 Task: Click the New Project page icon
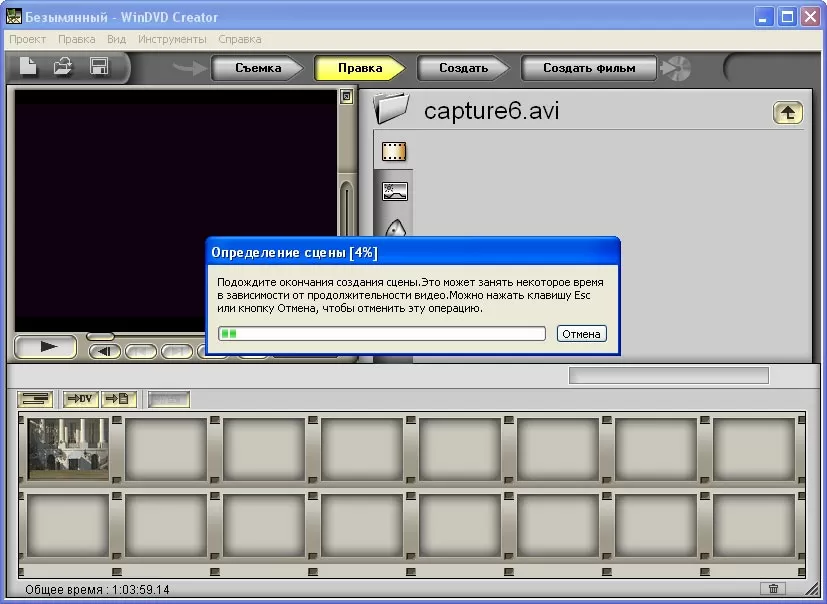29,67
